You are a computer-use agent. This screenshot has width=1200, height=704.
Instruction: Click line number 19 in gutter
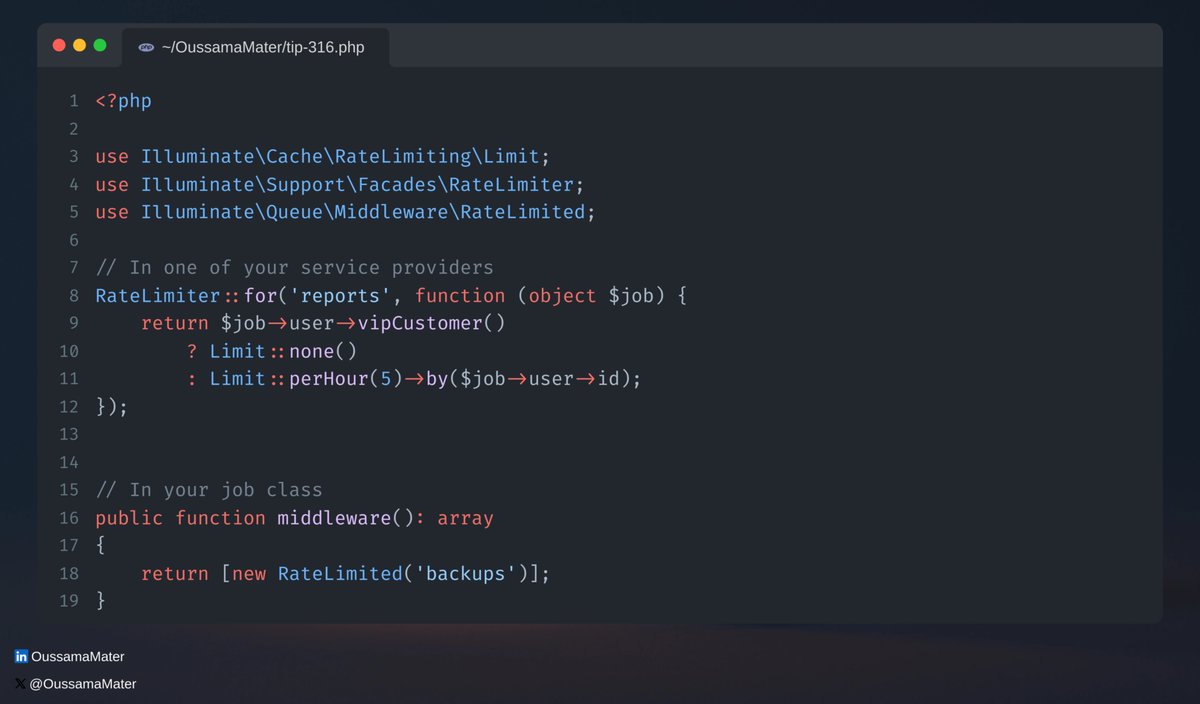[69, 601]
